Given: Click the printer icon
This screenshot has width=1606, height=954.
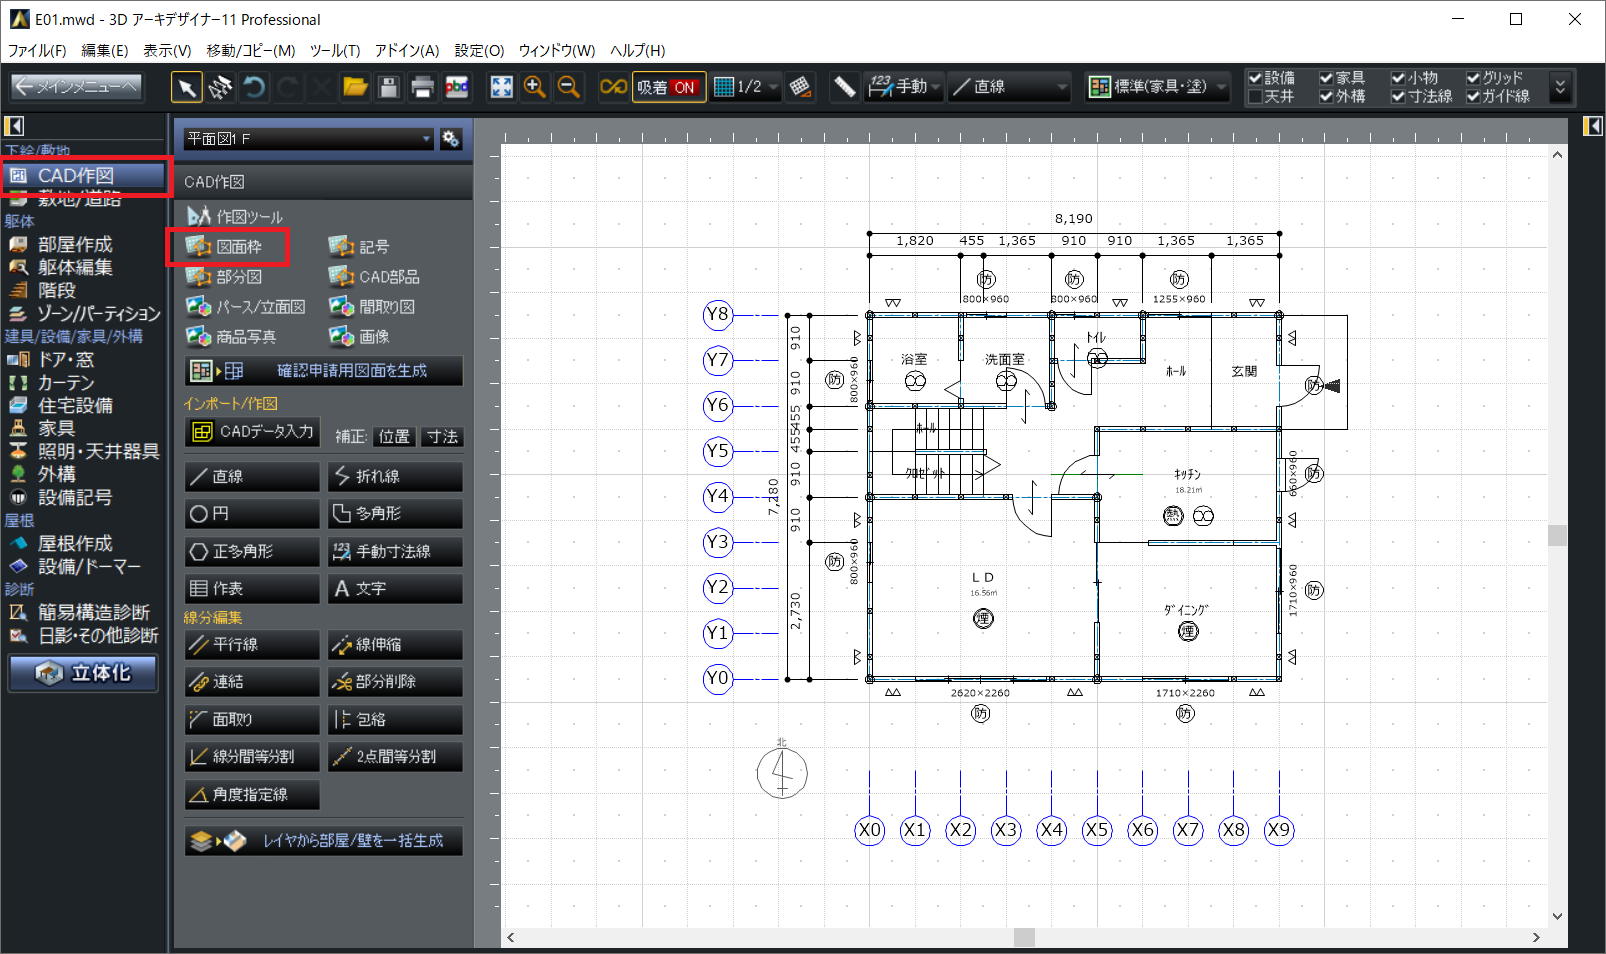Looking at the screenshot, I should point(422,88).
